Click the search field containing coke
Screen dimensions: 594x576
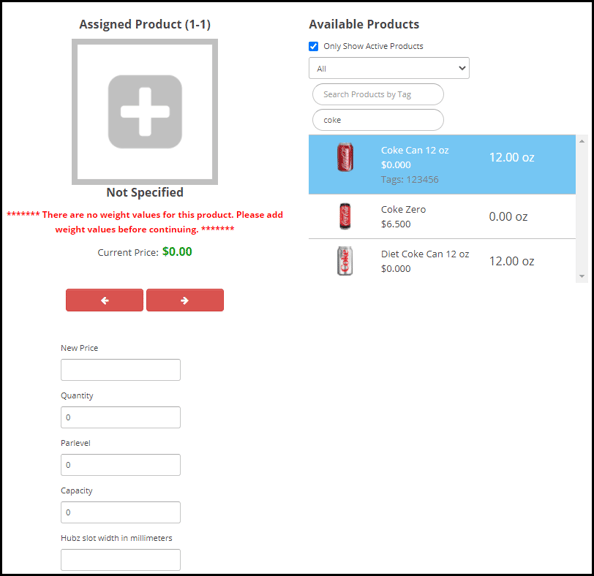[x=378, y=120]
